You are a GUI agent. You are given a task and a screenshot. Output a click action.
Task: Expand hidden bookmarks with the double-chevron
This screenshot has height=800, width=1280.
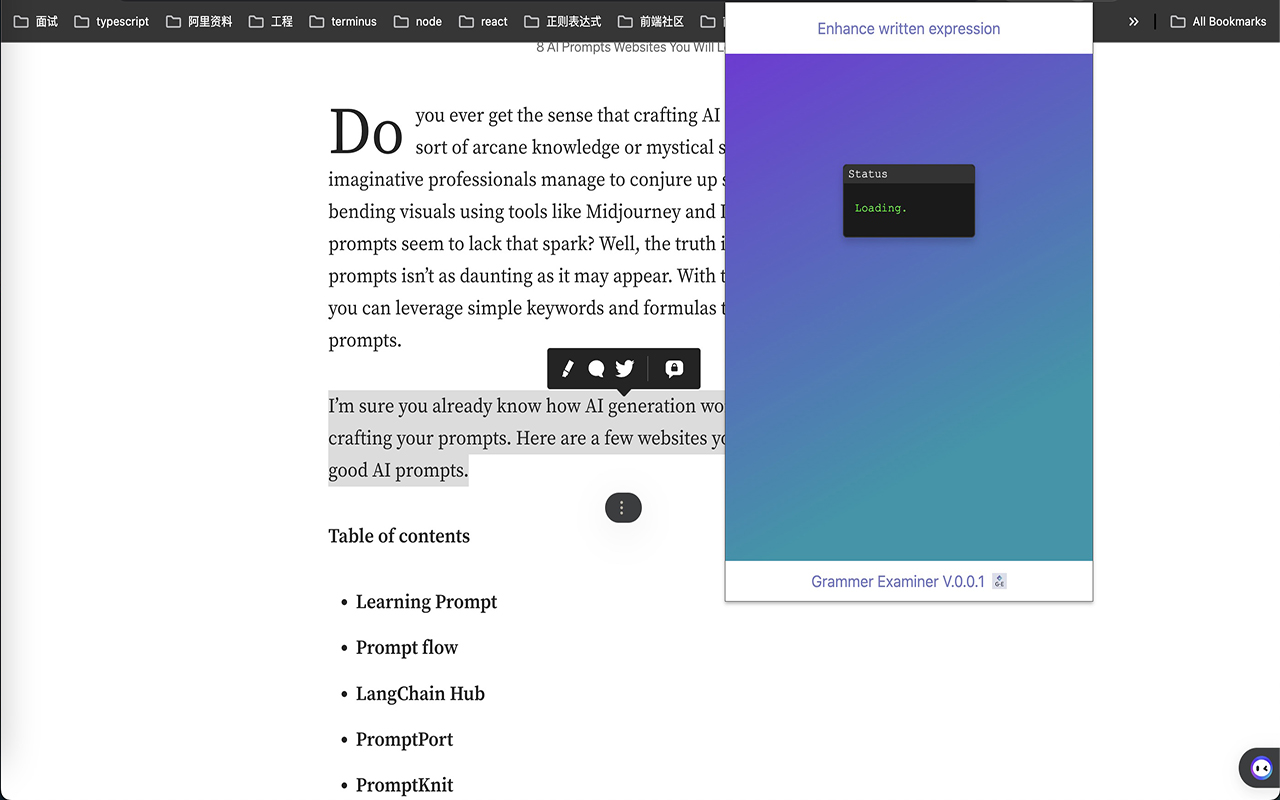tap(1133, 20)
